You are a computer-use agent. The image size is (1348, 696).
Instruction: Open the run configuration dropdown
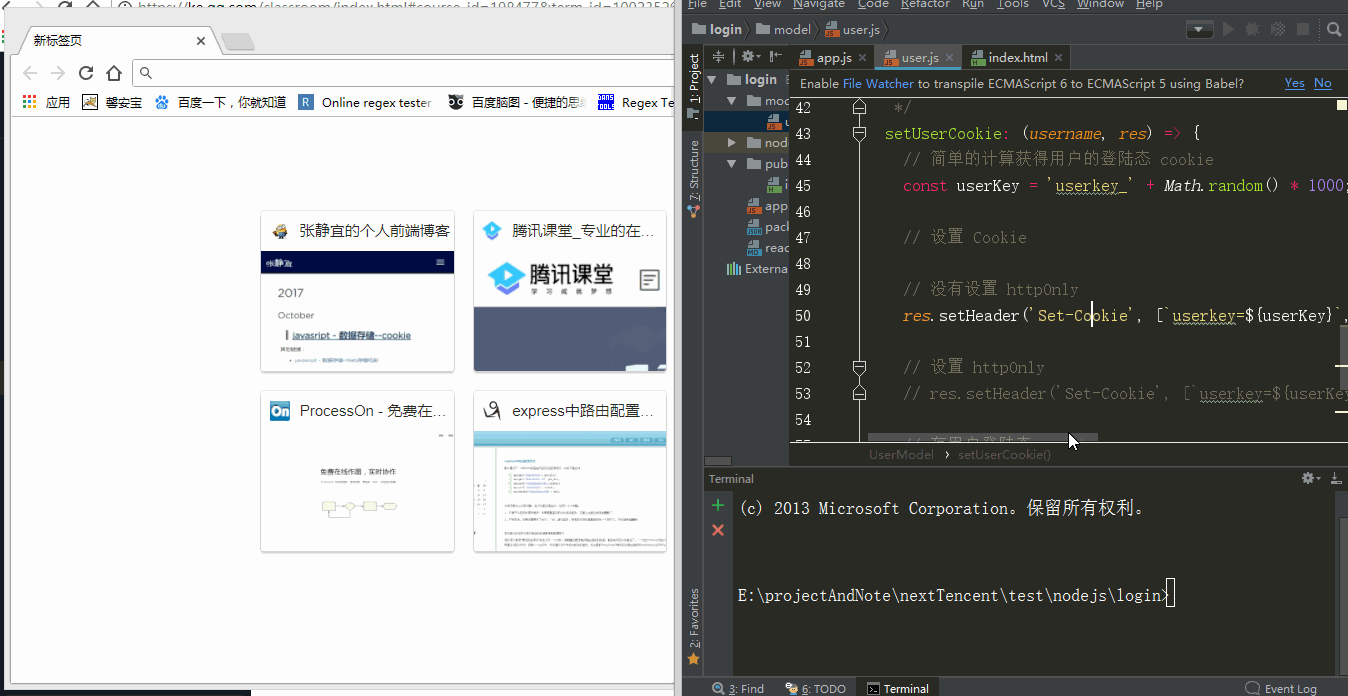(1199, 30)
